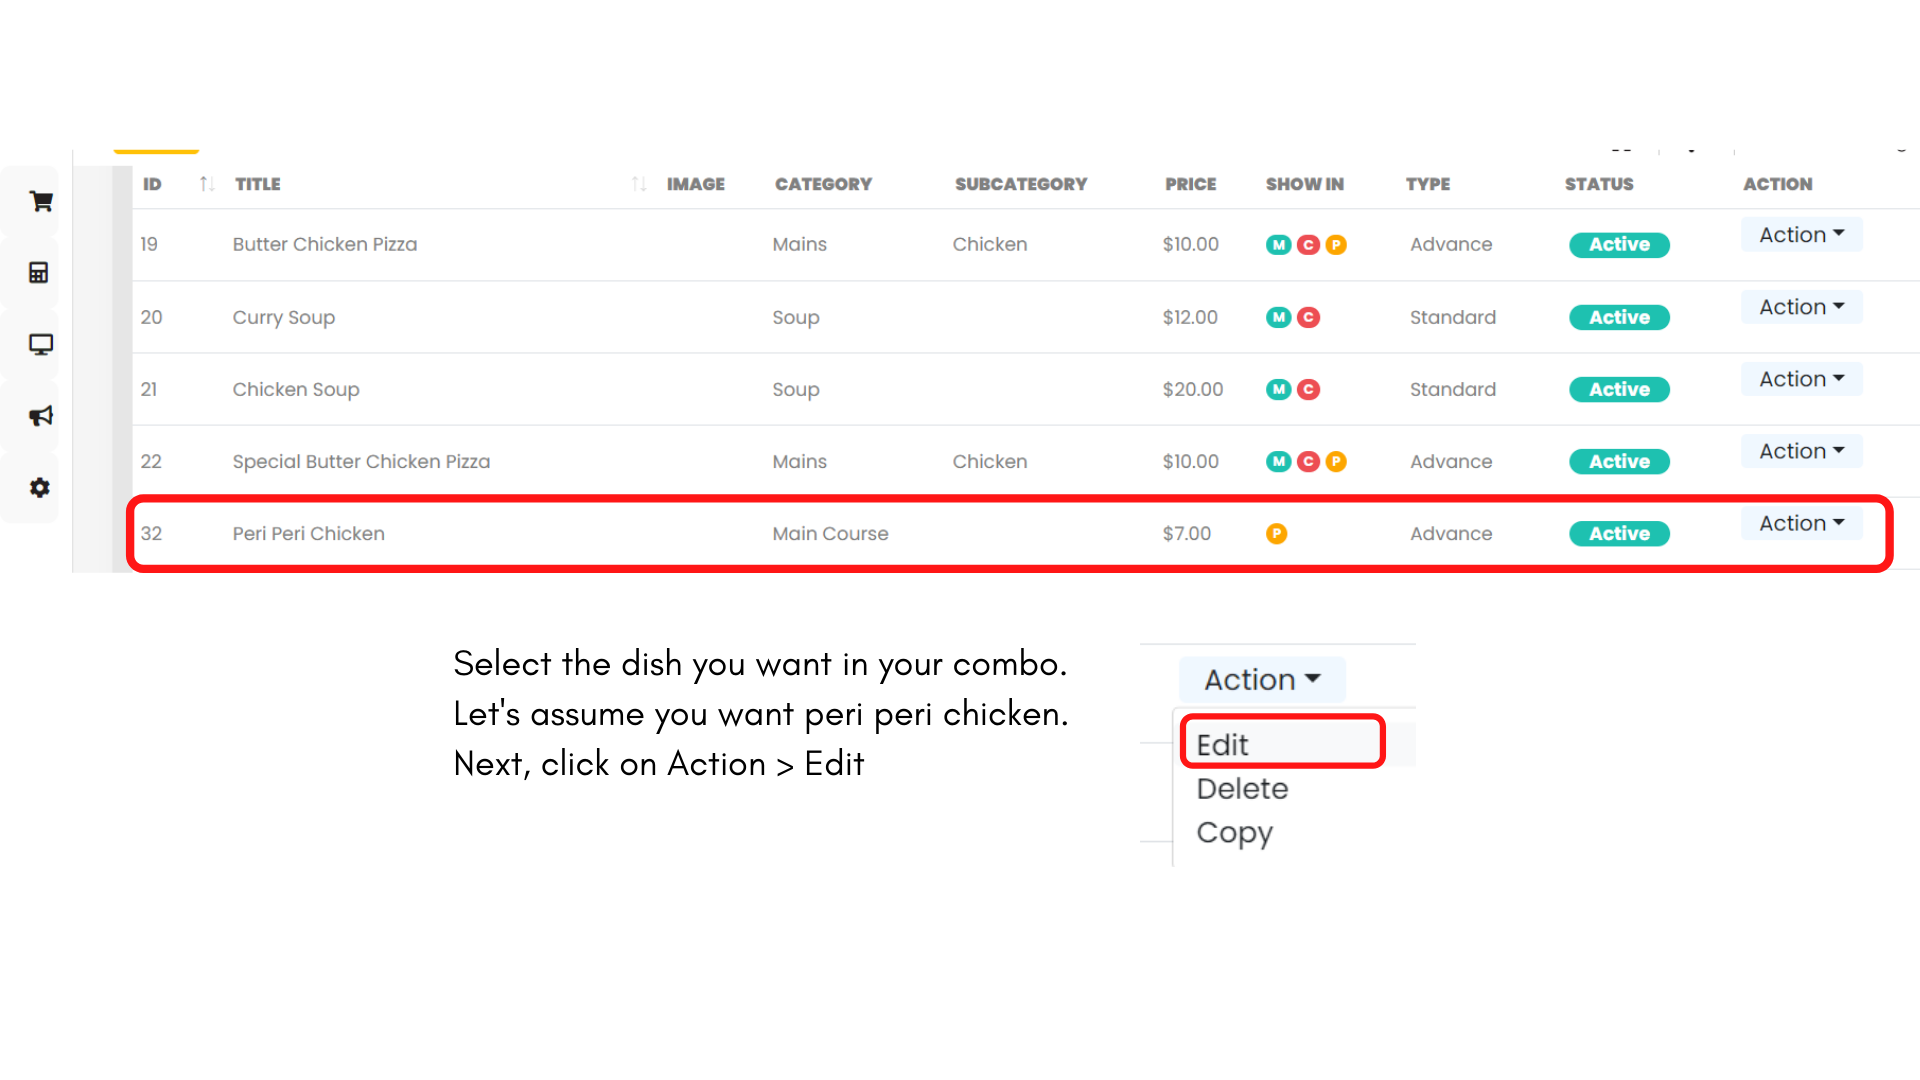This screenshot has width=1920, height=1080.
Task: Open the shopping cart sidebar icon
Action: click(40, 201)
